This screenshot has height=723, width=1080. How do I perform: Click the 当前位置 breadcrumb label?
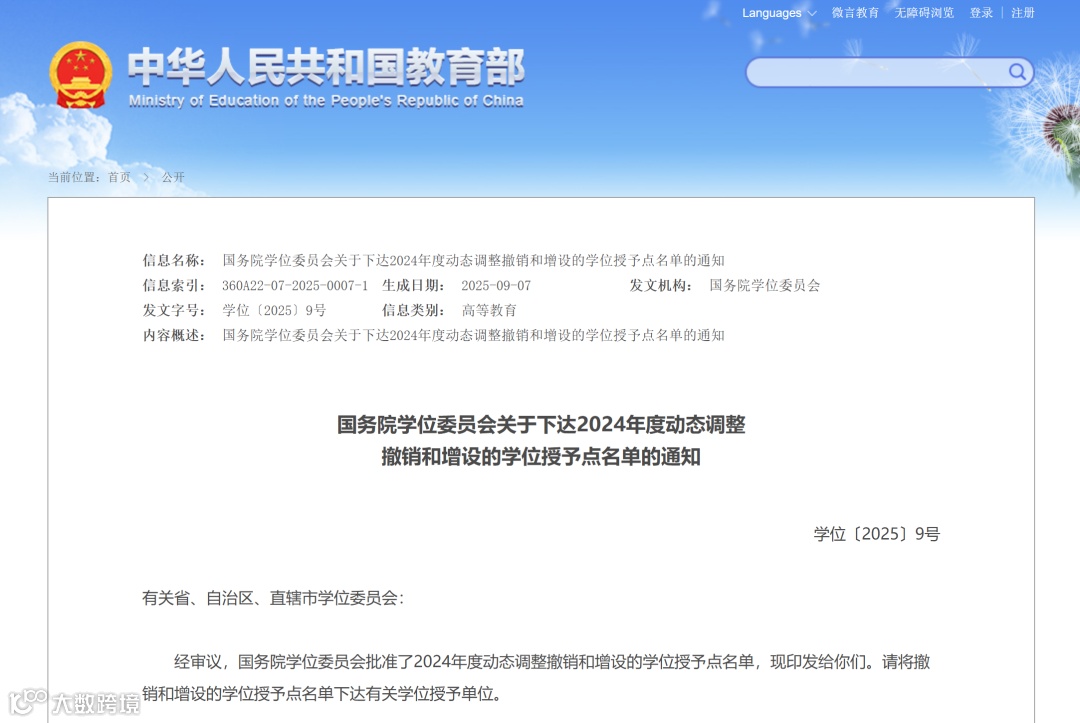coord(74,177)
